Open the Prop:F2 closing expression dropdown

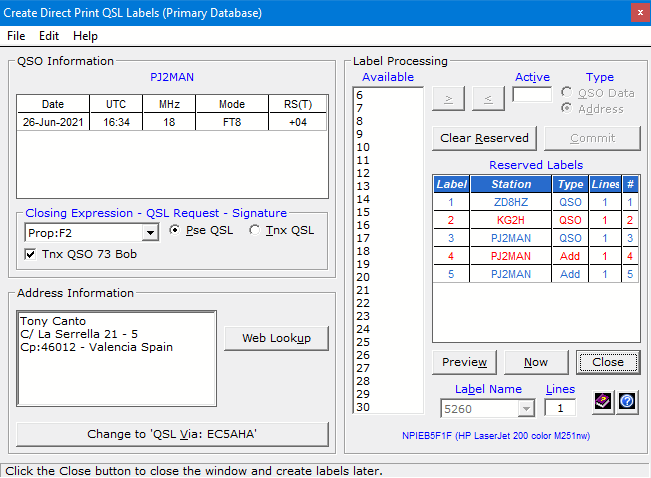click(150, 233)
